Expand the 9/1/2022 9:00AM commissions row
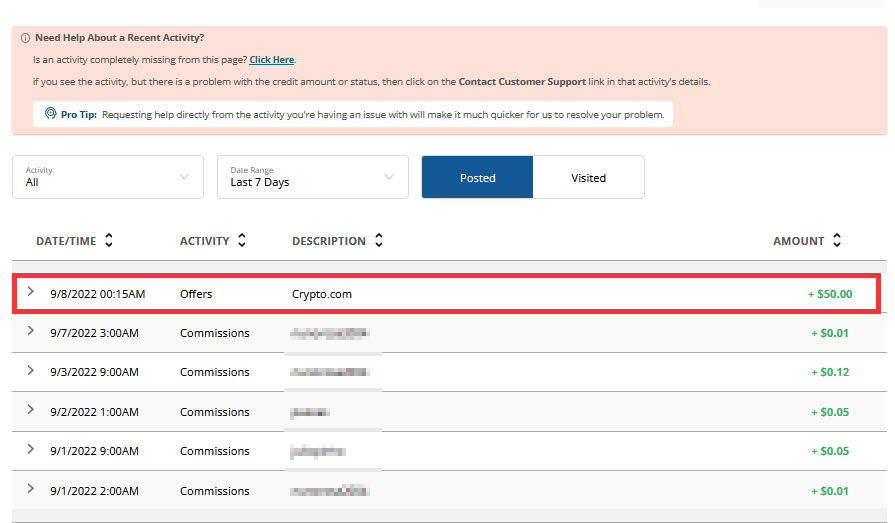895x523 pixels. tap(31, 449)
